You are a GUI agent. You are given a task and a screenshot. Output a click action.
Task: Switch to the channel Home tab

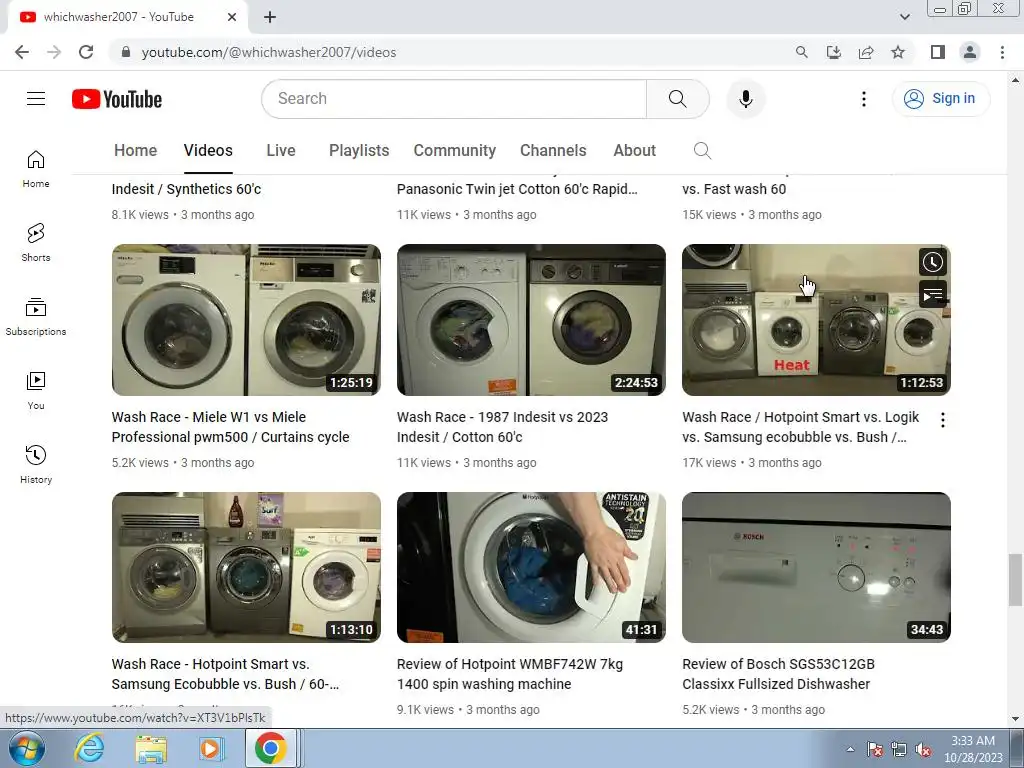[x=135, y=151]
